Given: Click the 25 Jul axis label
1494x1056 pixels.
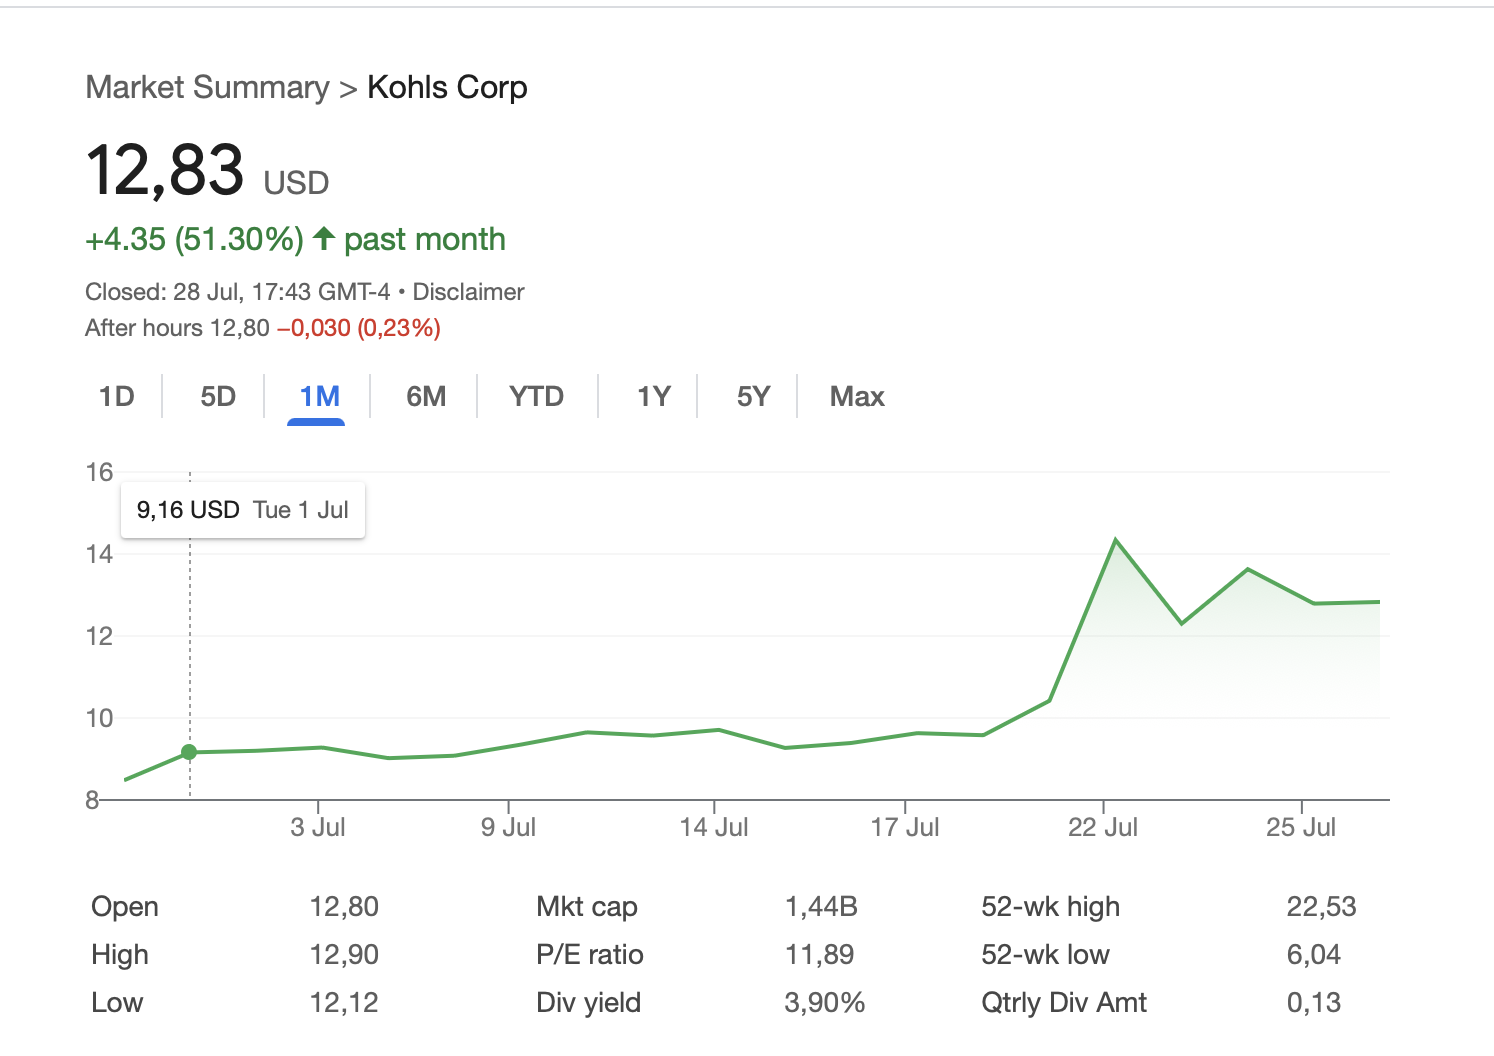Looking at the screenshot, I should pos(1300,827).
